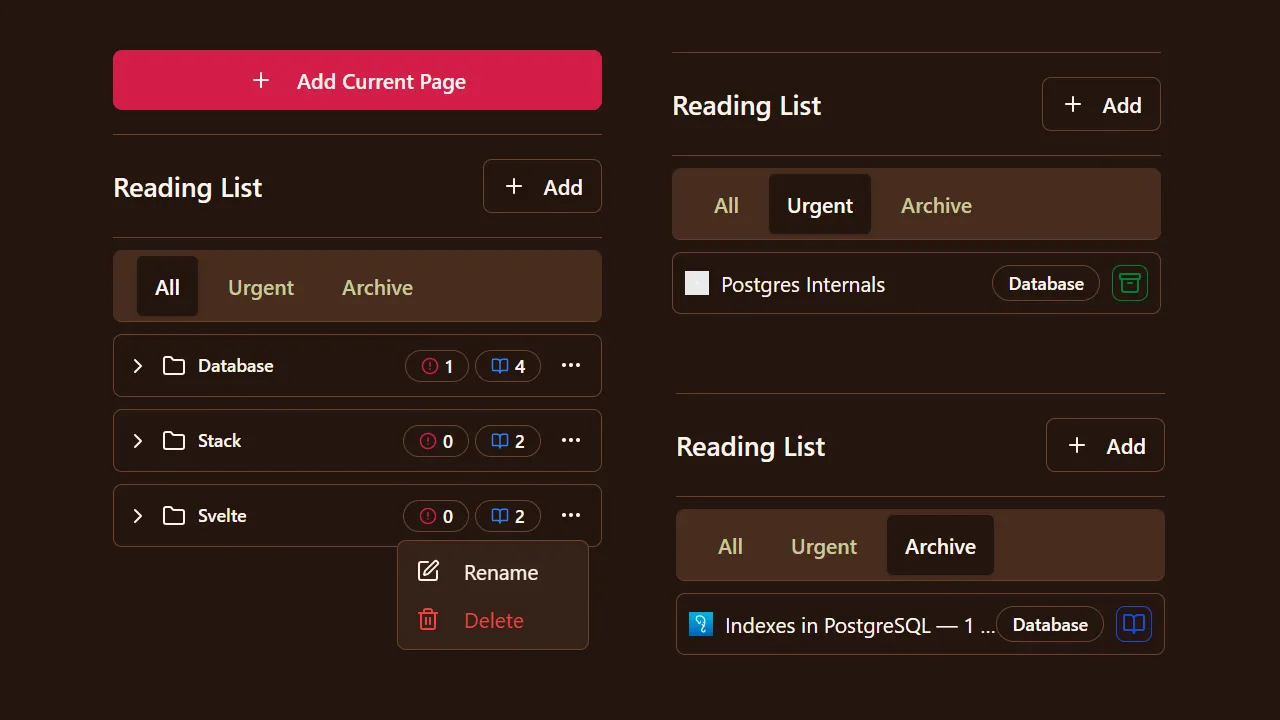Select active Urgent tab above Postgres Internals
1280x720 pixels.
click(x=820, y=205)
